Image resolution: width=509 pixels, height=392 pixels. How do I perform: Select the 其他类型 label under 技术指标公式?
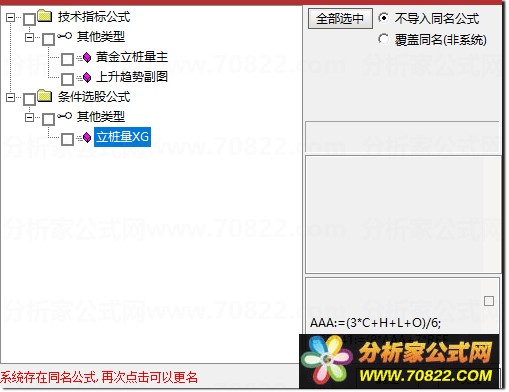pos(101,37)
